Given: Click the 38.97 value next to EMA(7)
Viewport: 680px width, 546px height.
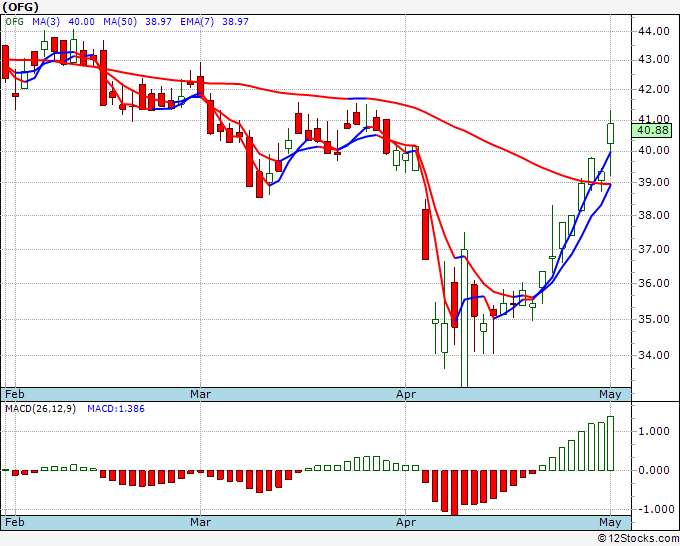Looking at the screenshot, I should [x=235, y=21].
